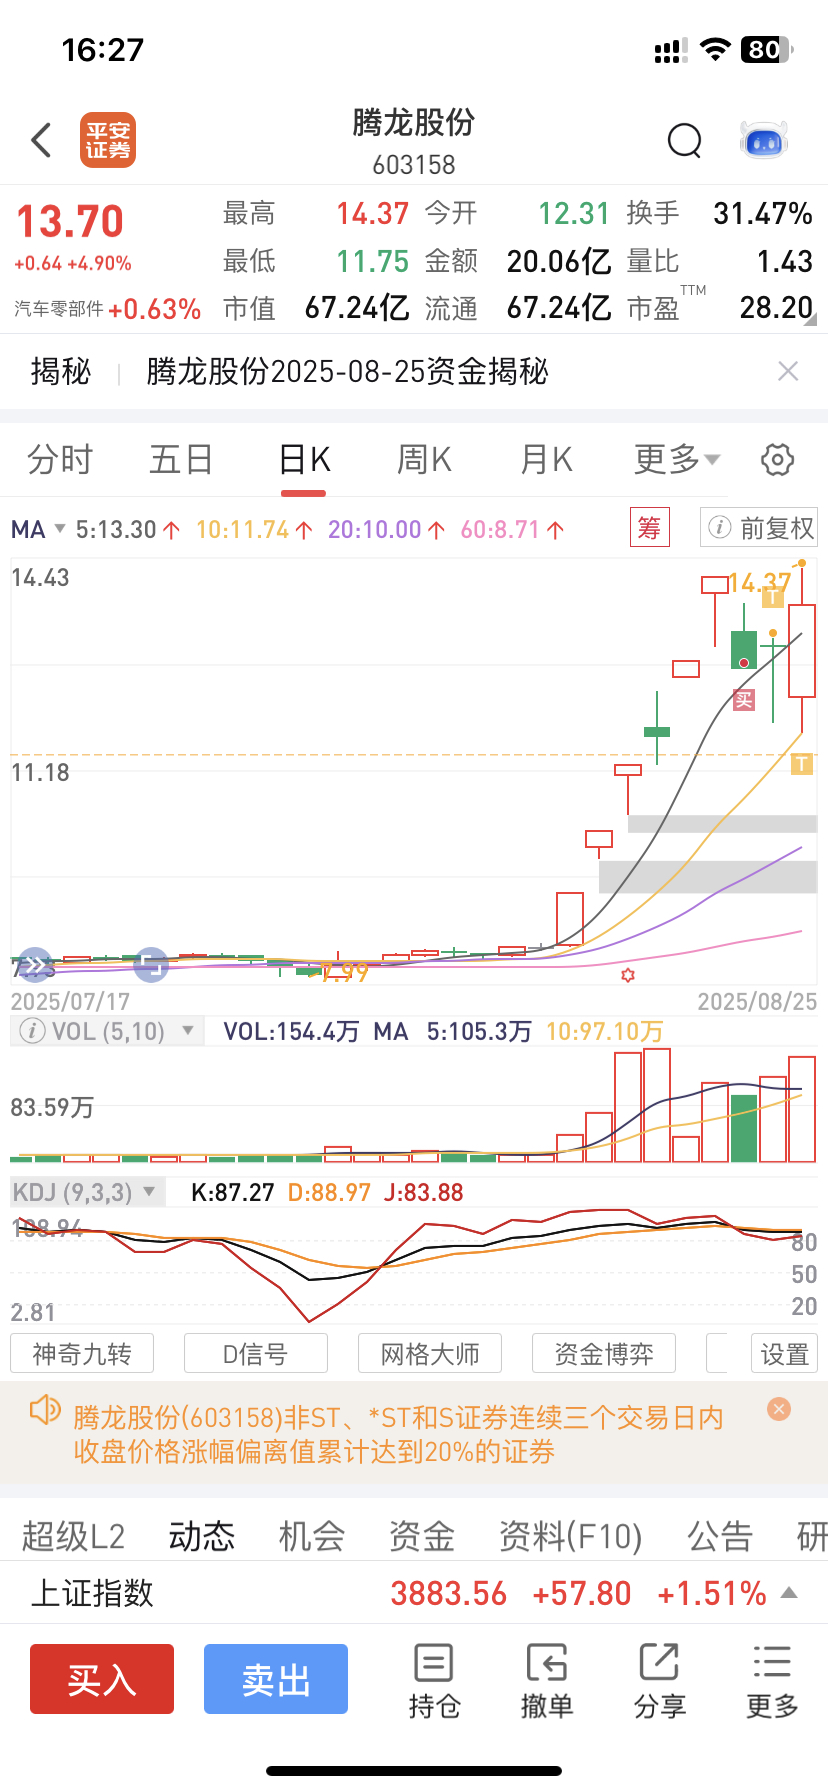Open the 资料(F10) tab
The height and width of the screenshot is (1792, 828).
tap(571, 1536)
